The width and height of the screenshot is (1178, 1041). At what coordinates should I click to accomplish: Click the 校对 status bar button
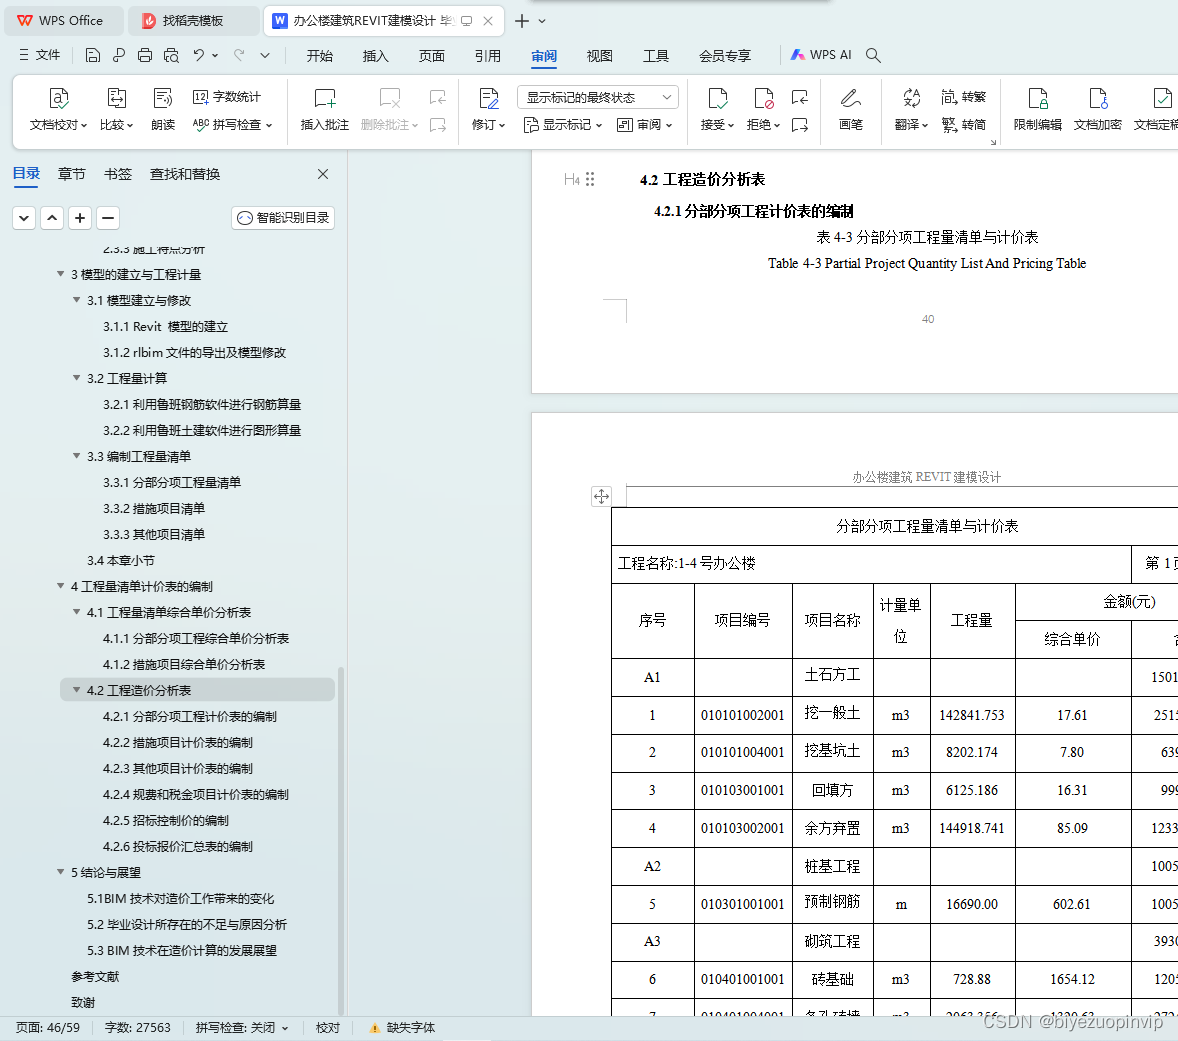pyautogui.click(x=328, y=1027)
